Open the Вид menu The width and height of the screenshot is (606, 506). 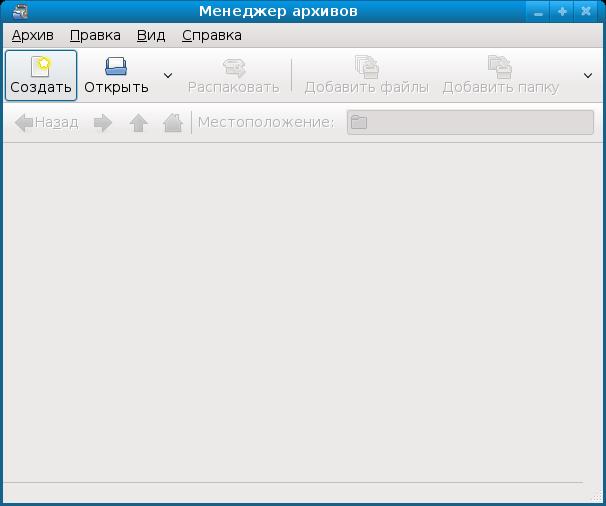click(151, 36)
